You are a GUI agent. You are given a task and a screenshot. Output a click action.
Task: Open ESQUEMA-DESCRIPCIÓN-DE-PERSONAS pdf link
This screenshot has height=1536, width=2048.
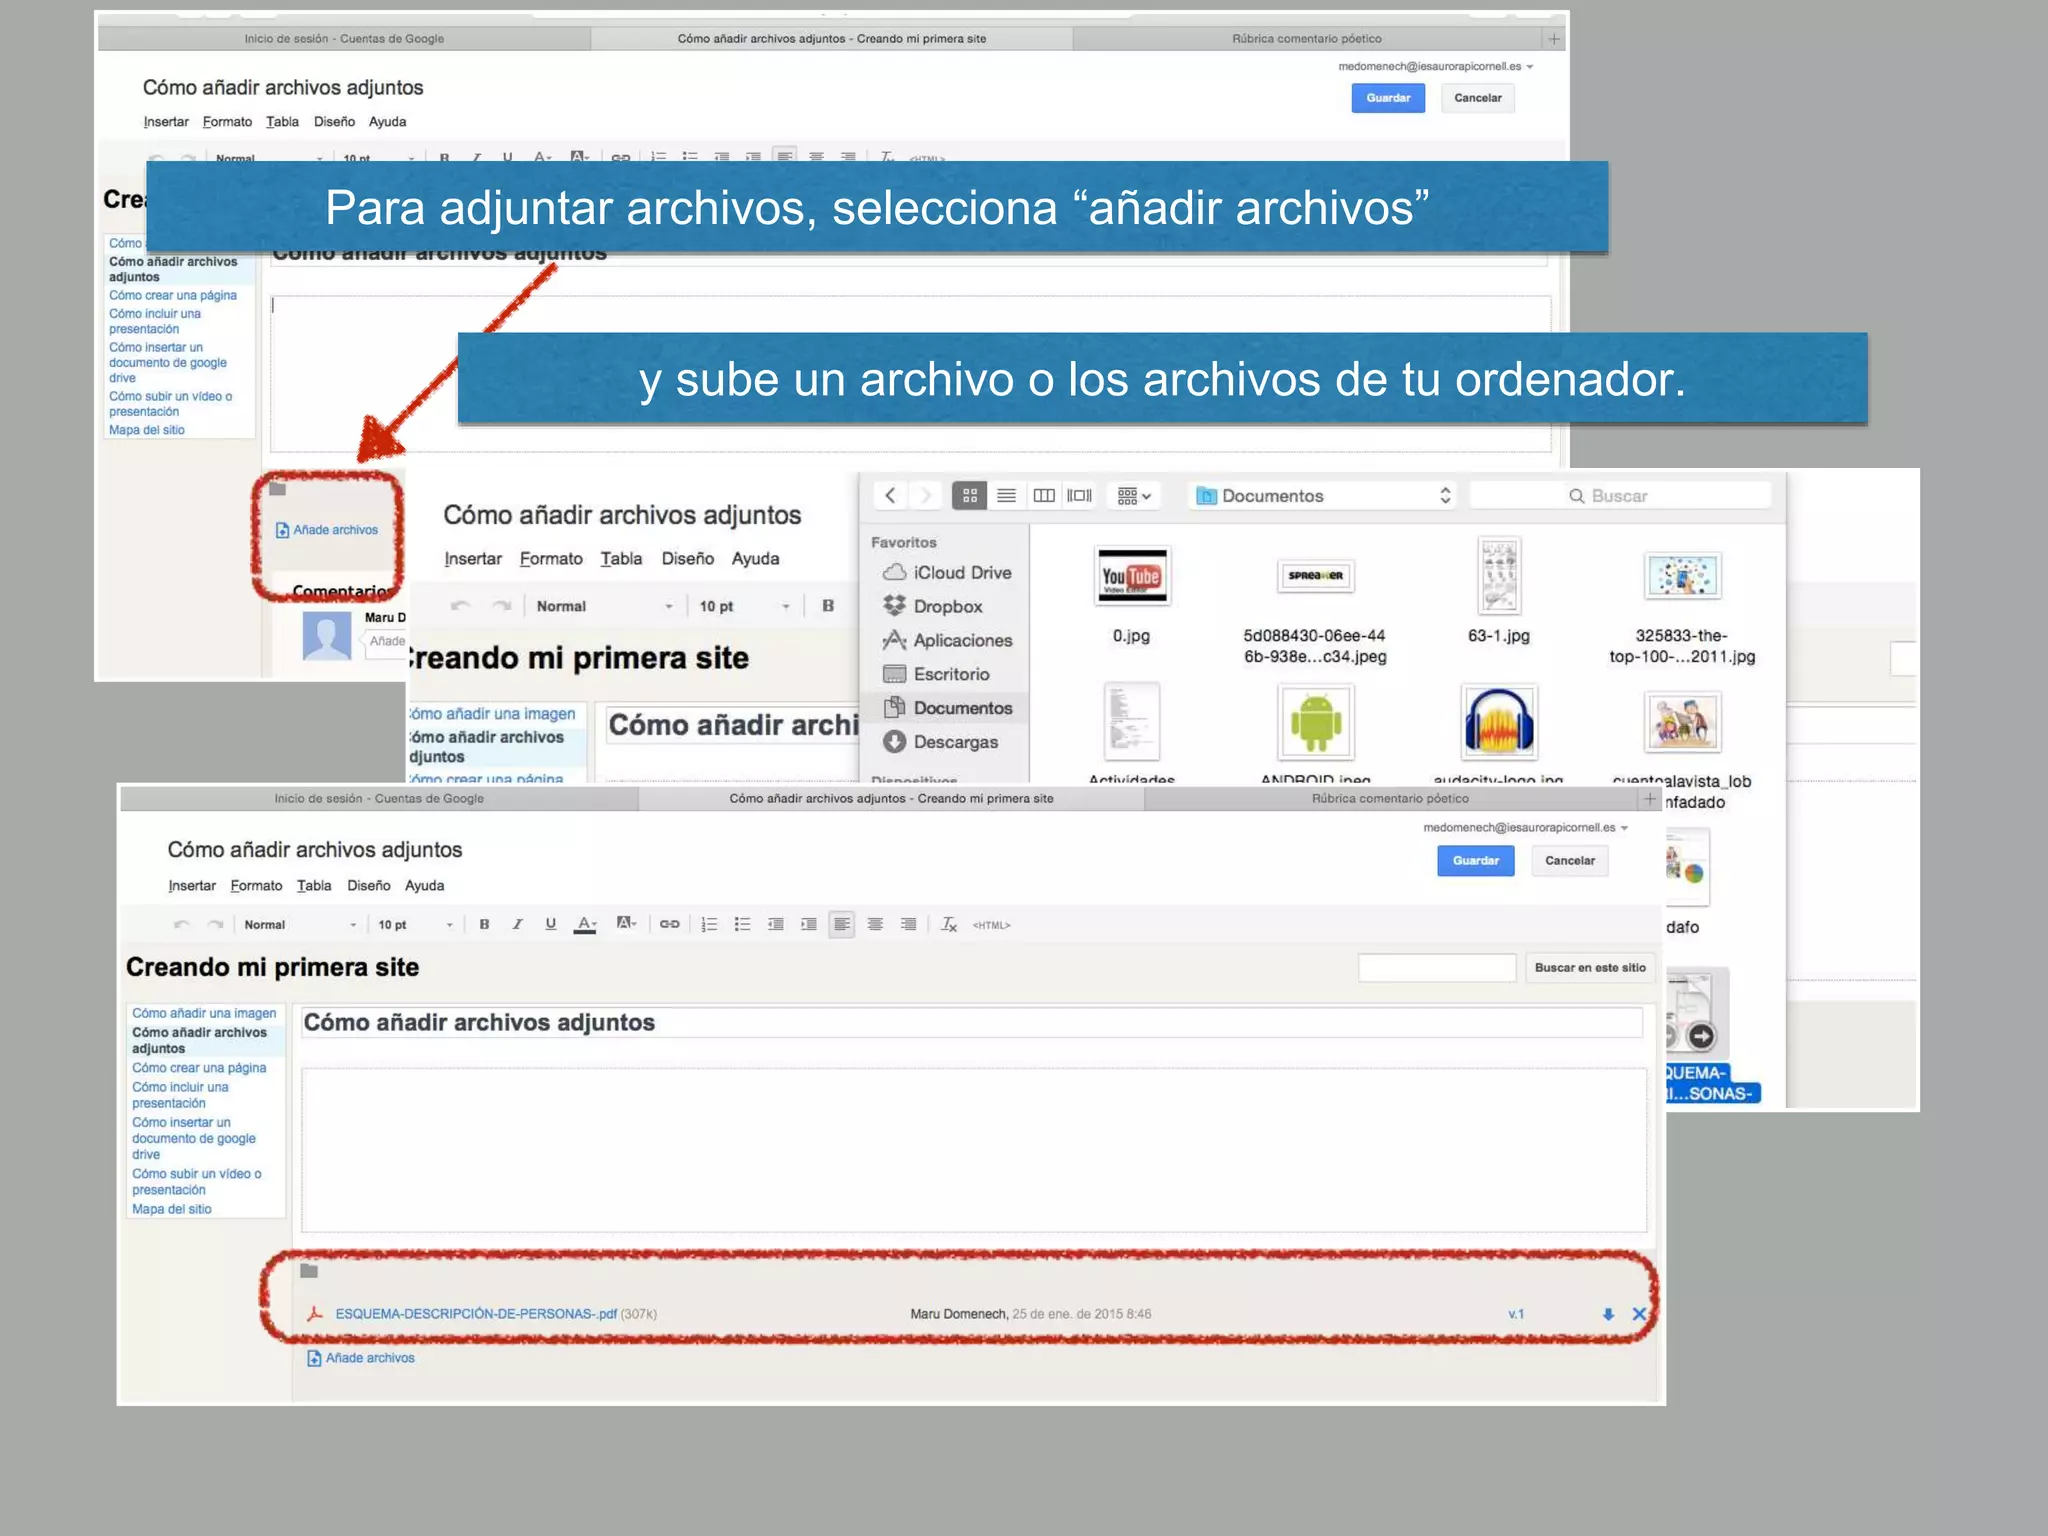(x=476, y=1314)
